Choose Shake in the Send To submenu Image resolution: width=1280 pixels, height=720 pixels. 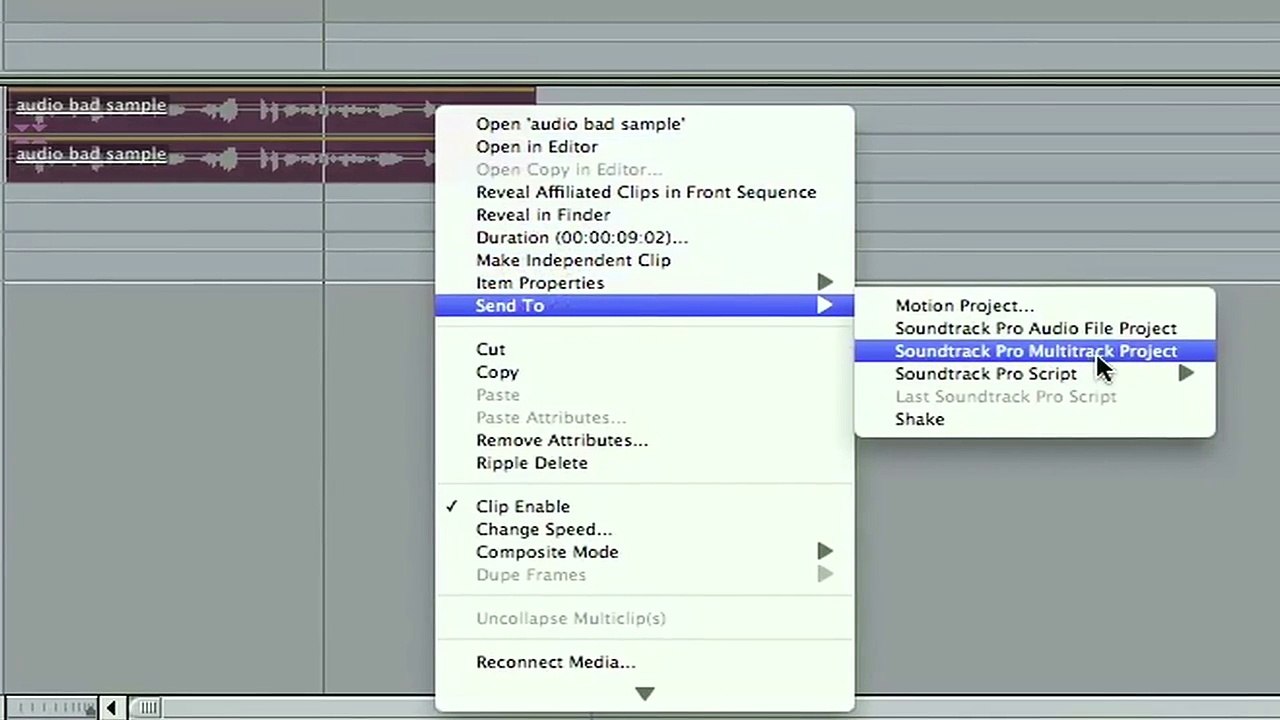(x=1035, y=420)
